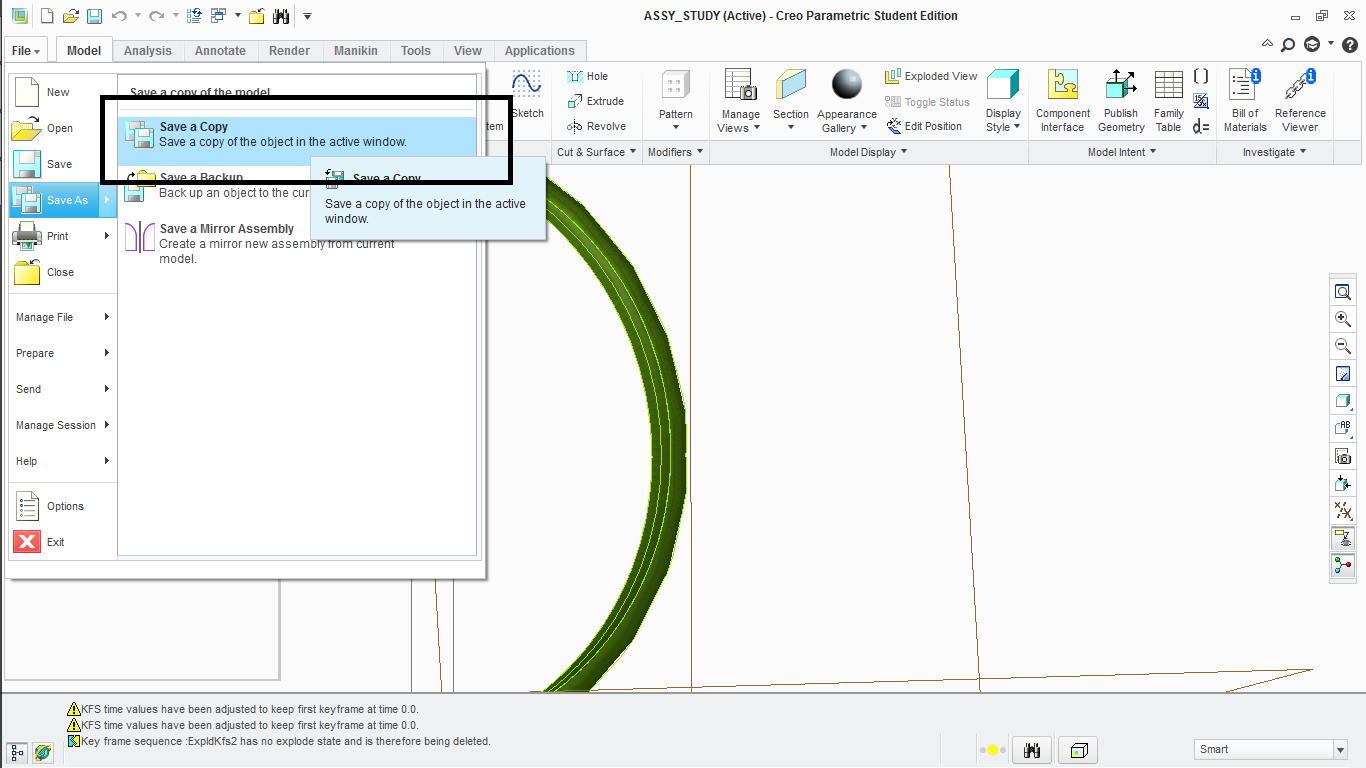
Task: Click the Switch Dimensions icon
Action: (1201, 101)
